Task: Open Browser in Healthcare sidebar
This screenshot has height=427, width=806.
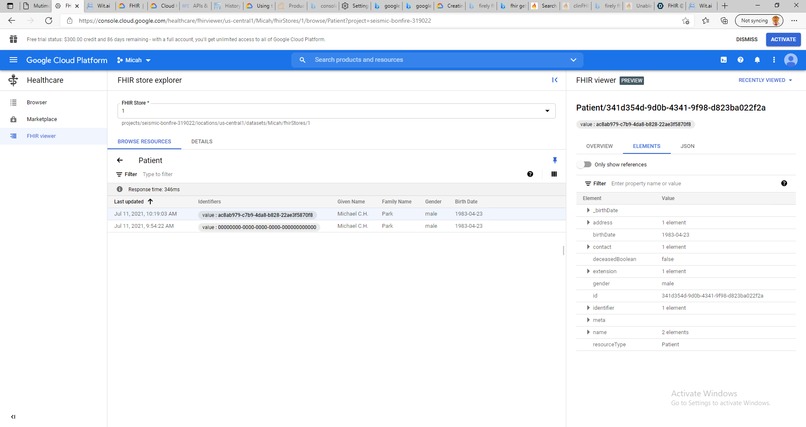Action: 36,102
